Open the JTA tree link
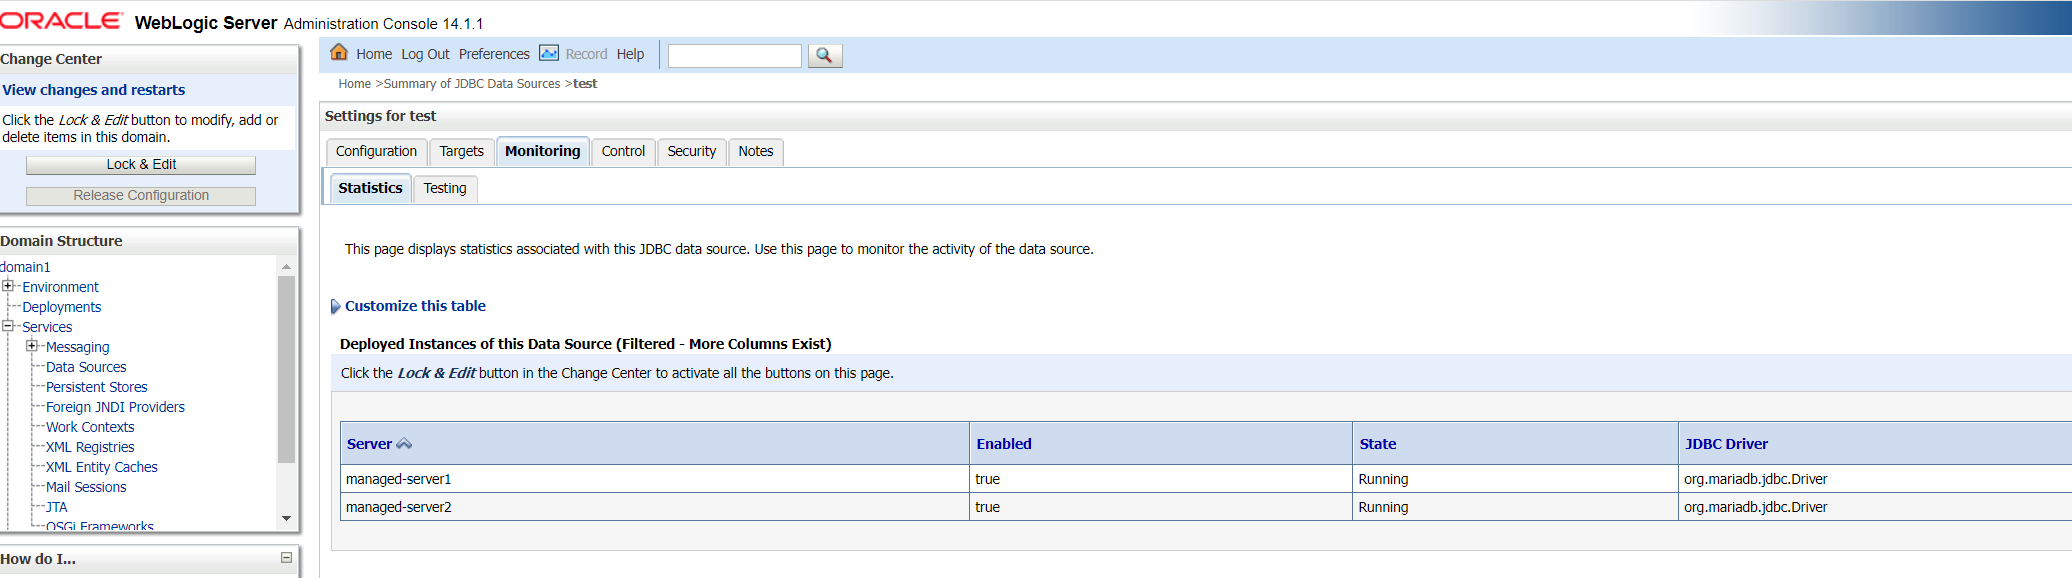 [x=57, y=507]
